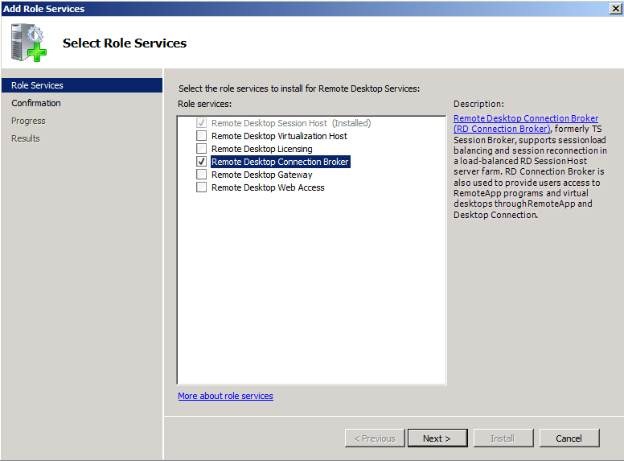Open More about role services link
This screenshot has height=461, width=624.
(225, 396)
